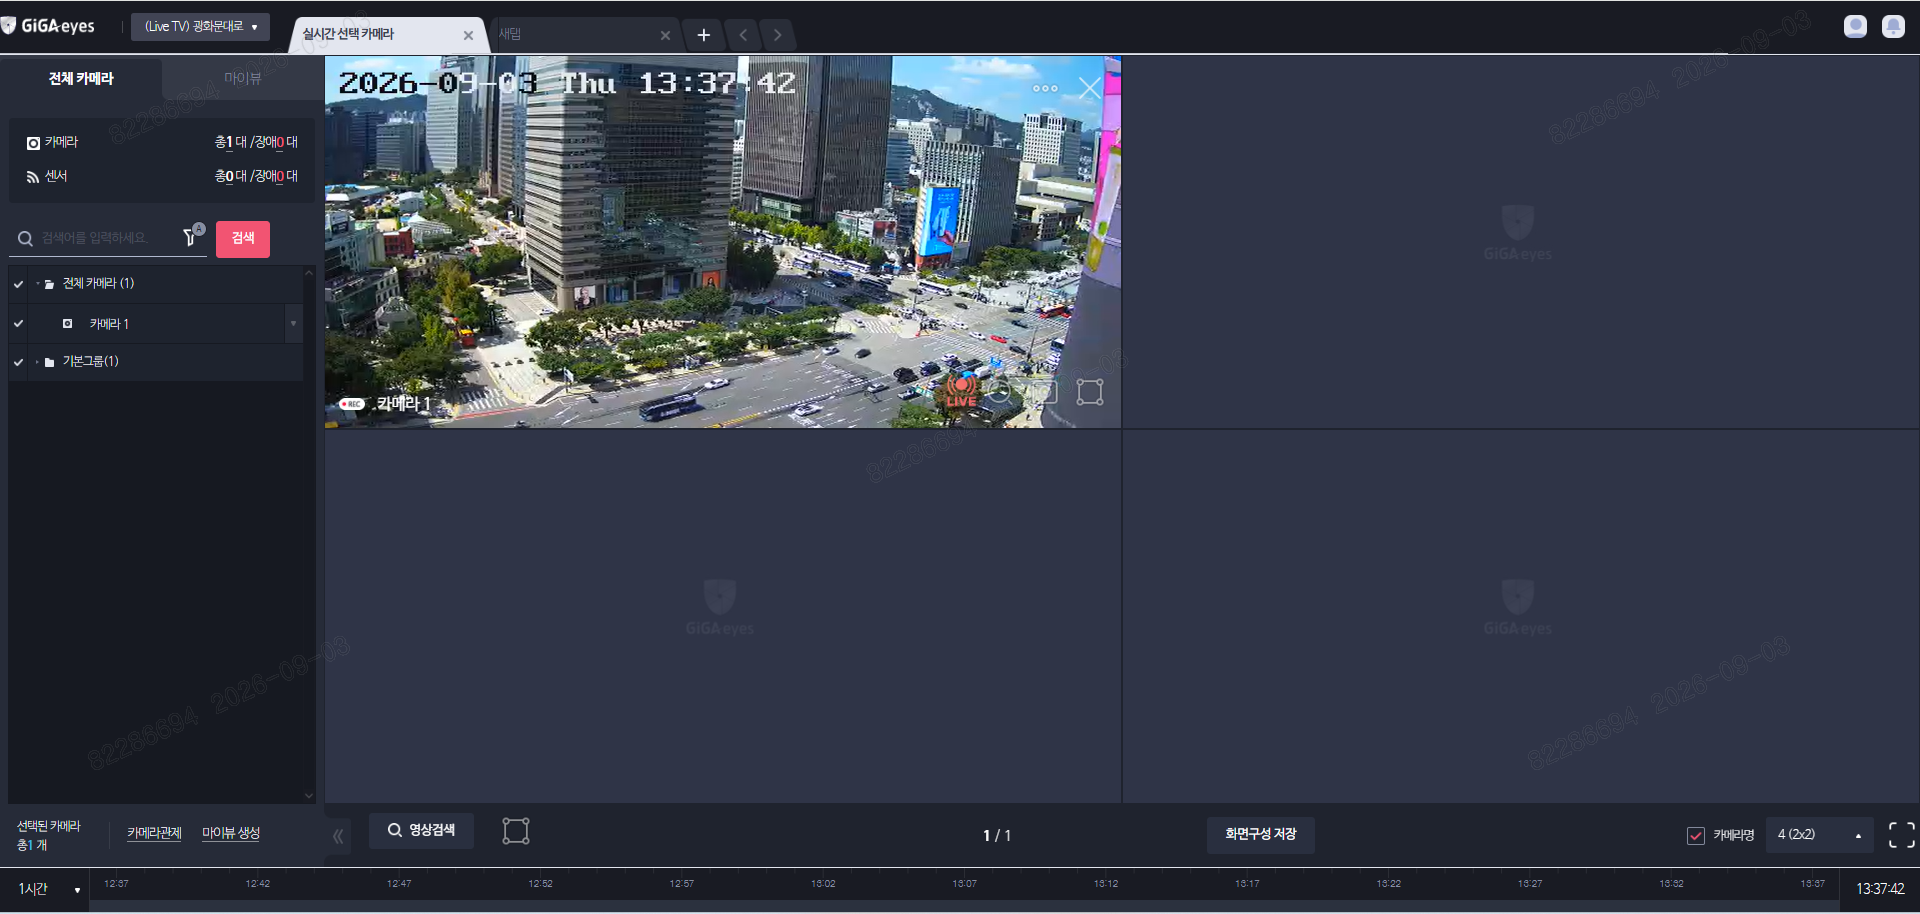Open the 4 (2x2) layout dropdown
This screenshot has height=914, width=1920.
pyautogui.click(x=1819, y=835)
